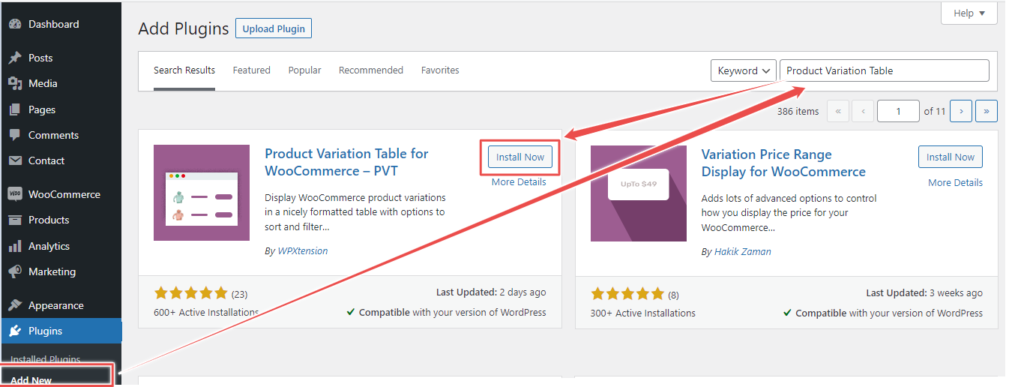
Task: Click Variation Price Range plugin thumbnail
Action: (639, 194)
